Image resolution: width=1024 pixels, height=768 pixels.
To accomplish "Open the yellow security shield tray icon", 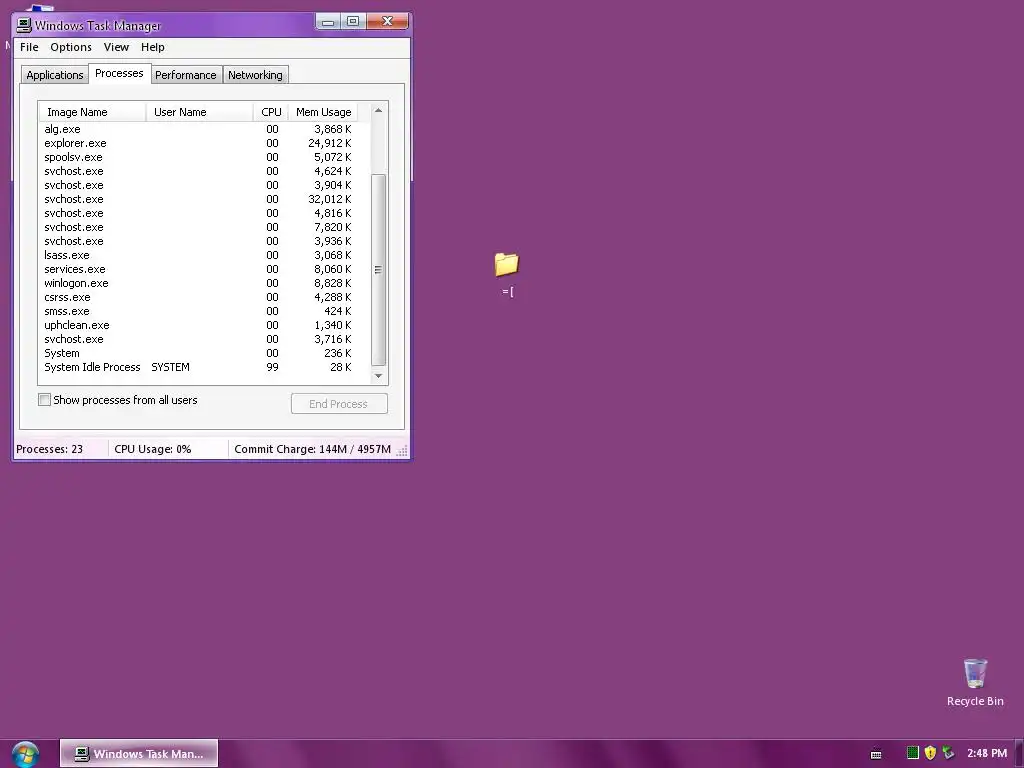I will (930, 753).
